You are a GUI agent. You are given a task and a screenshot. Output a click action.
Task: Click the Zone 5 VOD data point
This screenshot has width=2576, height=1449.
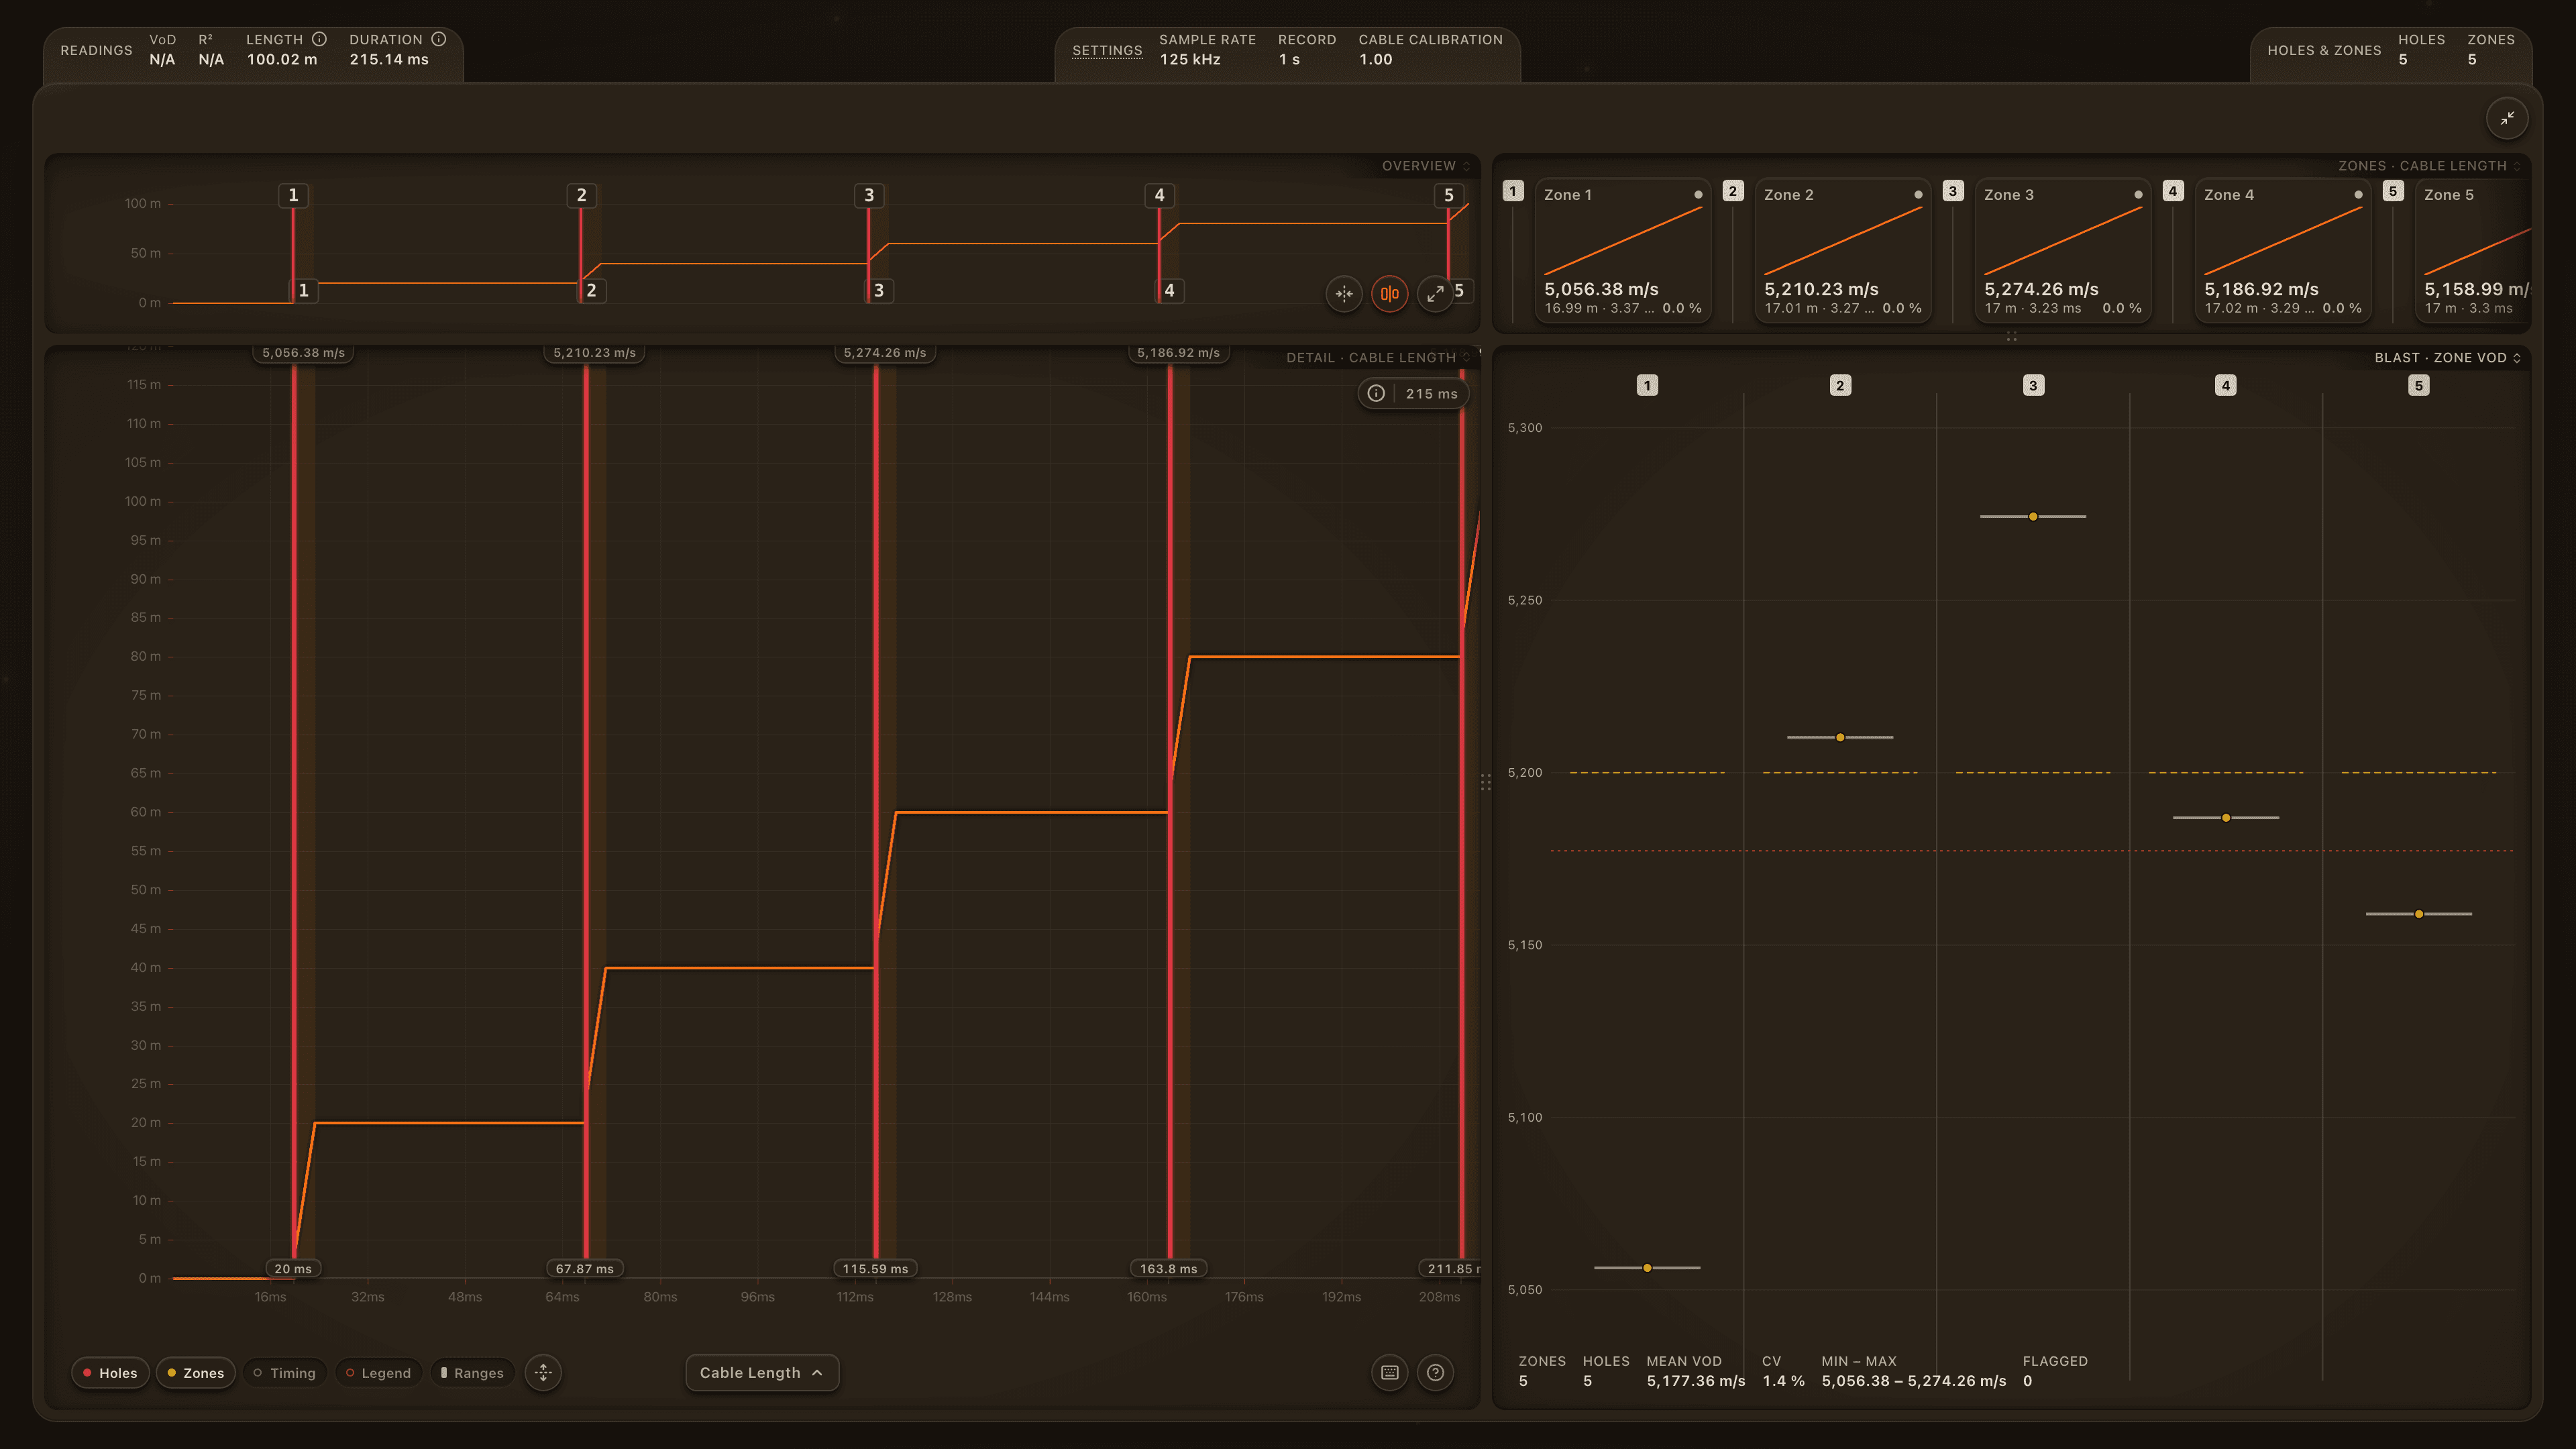click(2419, 914)
